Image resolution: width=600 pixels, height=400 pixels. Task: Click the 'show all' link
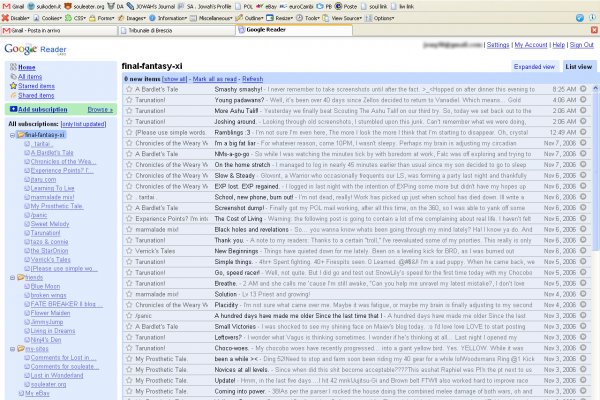click(174, 79)
